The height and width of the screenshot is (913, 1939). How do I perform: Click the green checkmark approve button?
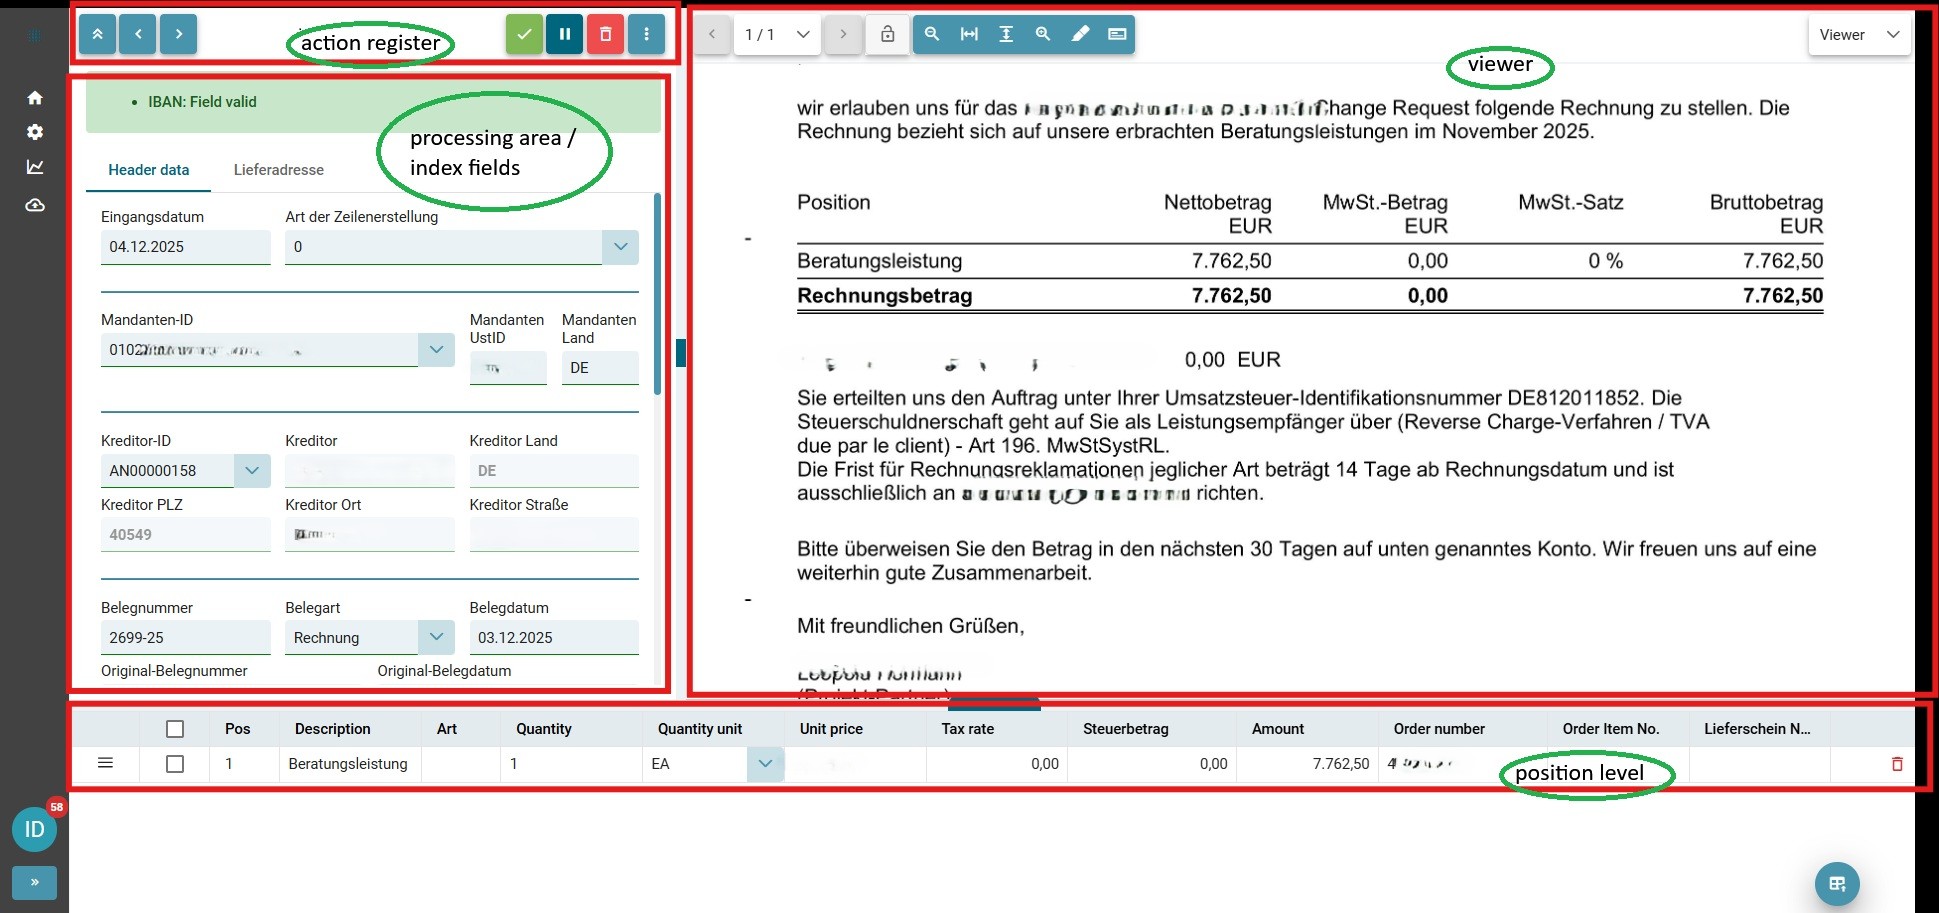(524, 34)
